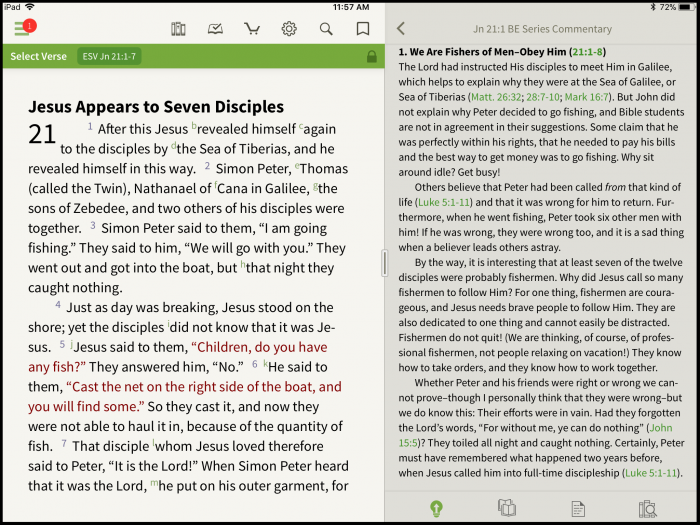The height and width of the screenshot is (525, 700).
Task: Open the main menu with notification badge
Action: (25, 28)
